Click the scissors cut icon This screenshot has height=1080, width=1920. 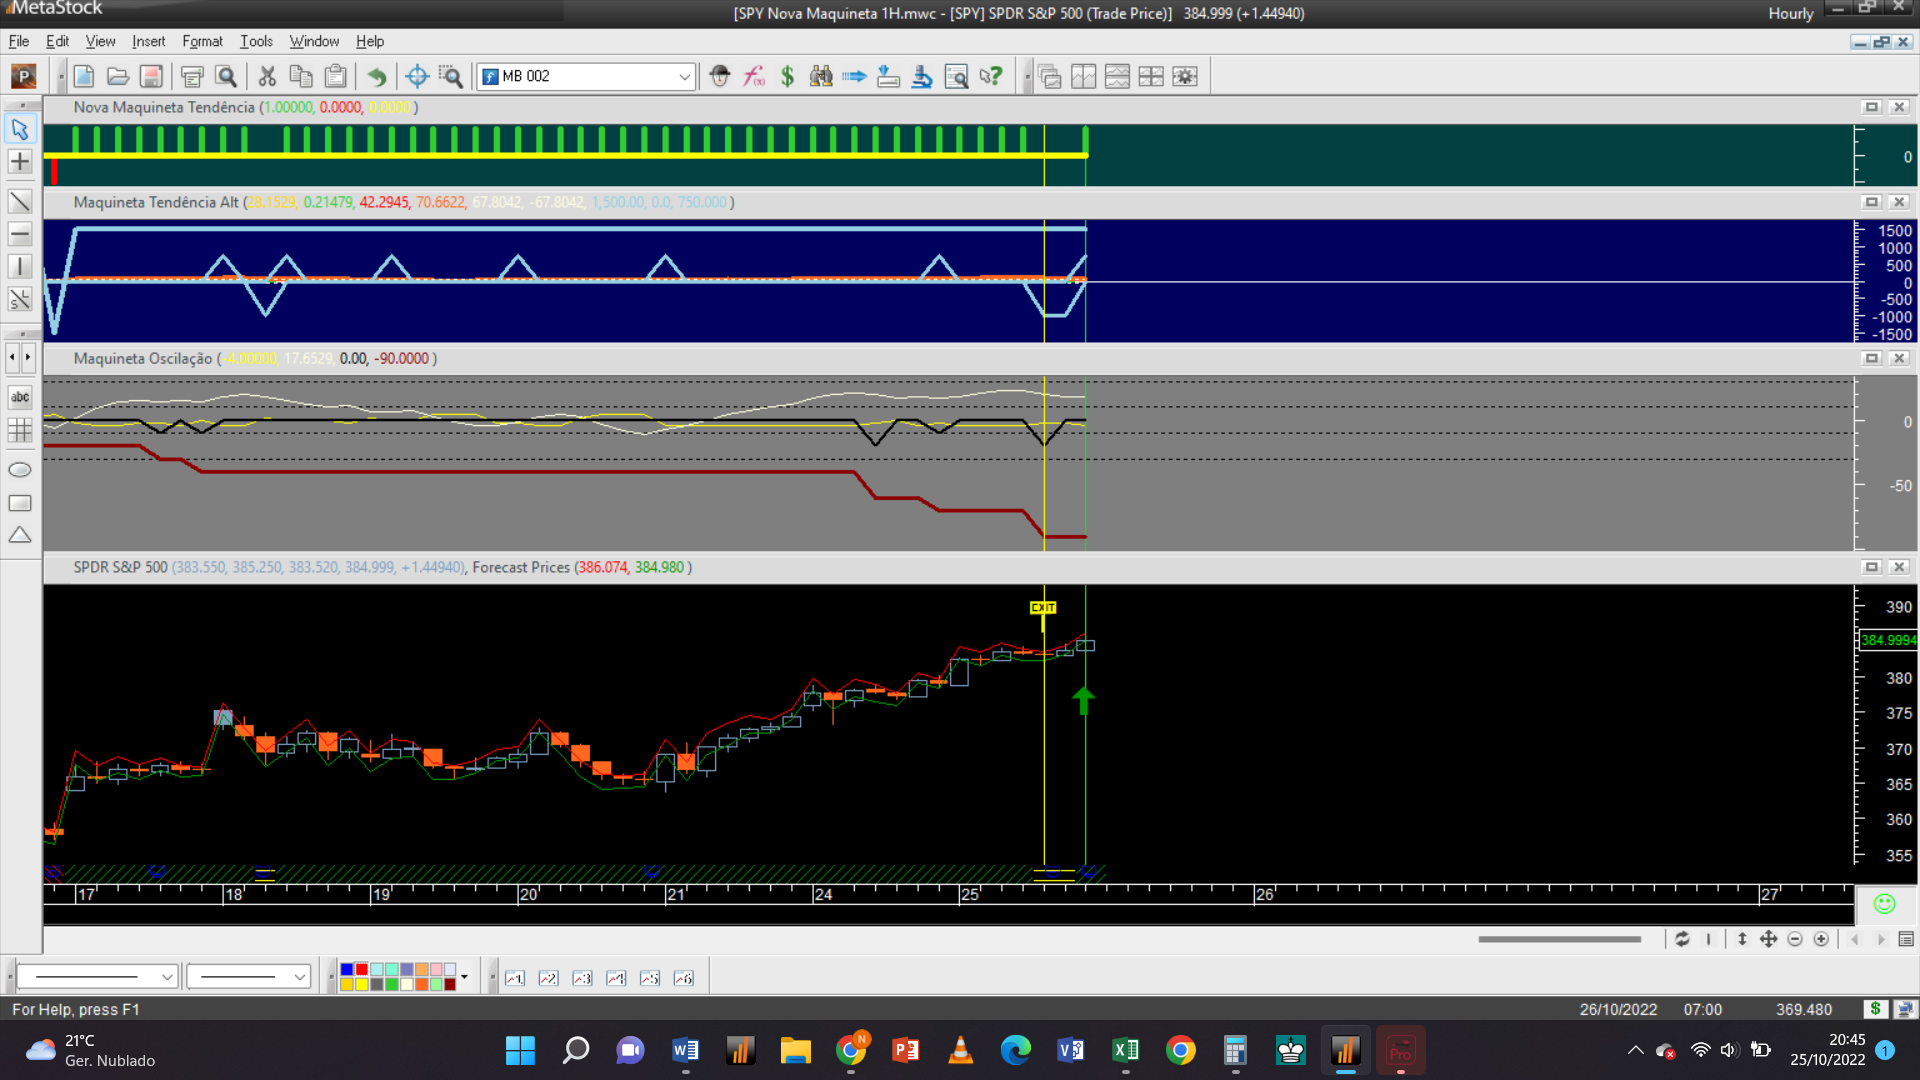[x=267, y=76]
